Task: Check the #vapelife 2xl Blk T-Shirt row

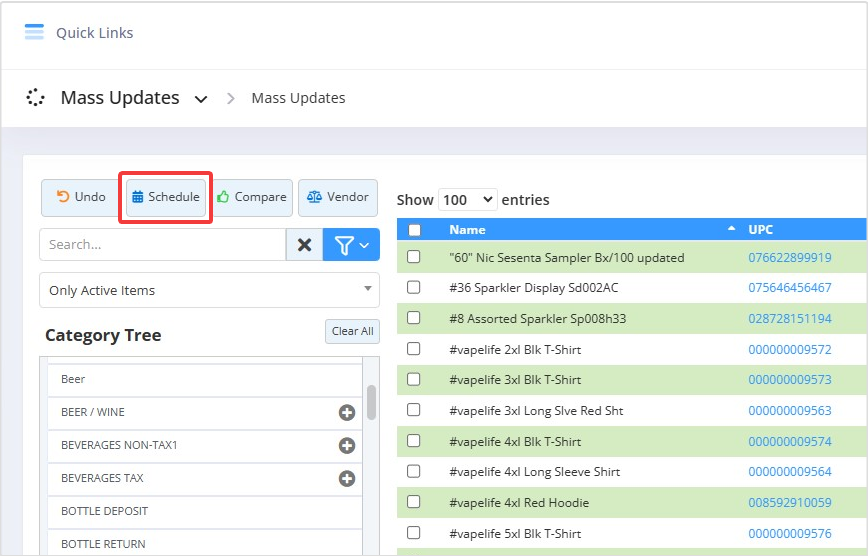Action: click(x=414, y=349)
